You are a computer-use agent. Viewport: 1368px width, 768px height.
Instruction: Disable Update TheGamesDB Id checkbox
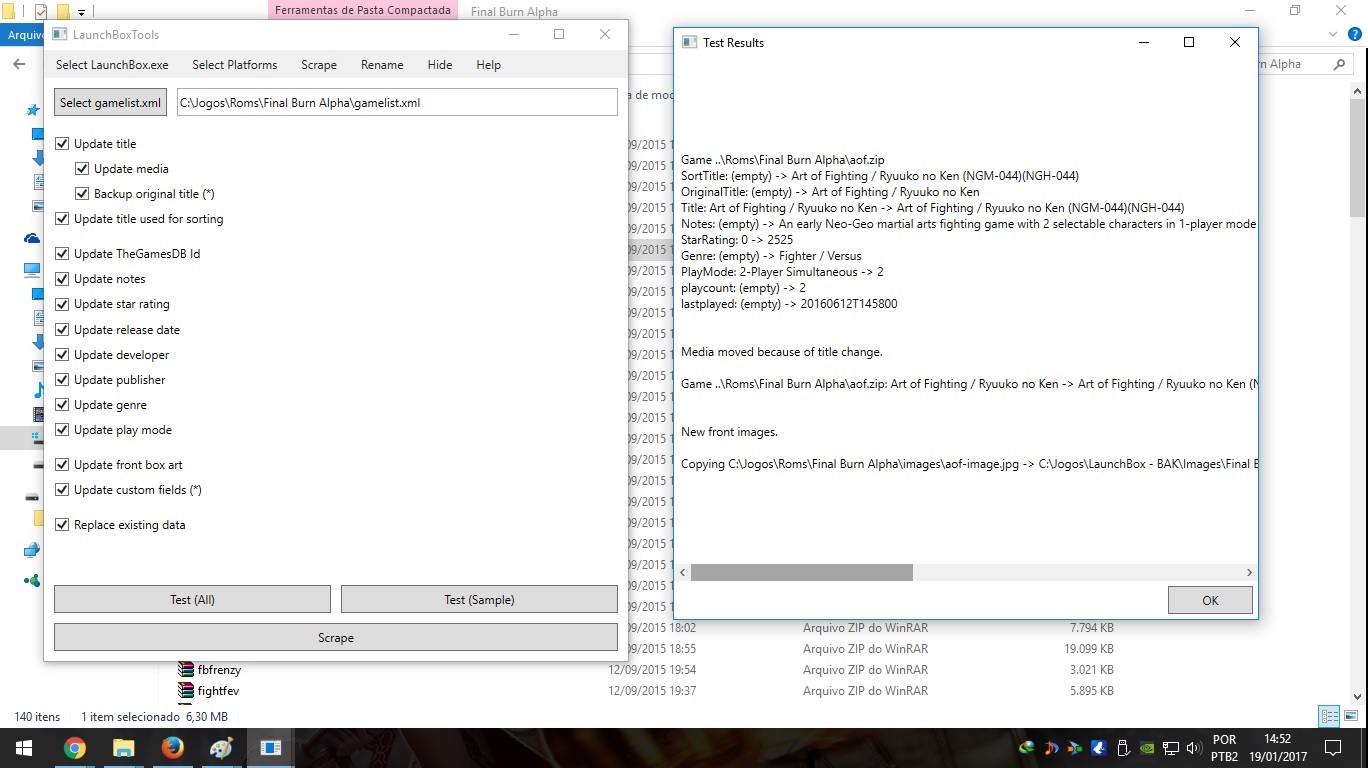click(63, 254)
